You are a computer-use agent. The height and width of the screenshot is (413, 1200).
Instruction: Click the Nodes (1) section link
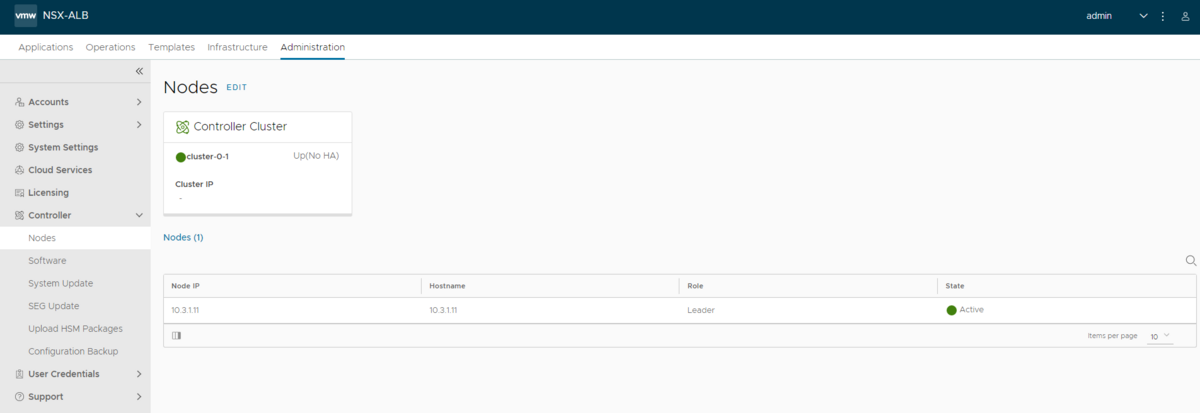point(183,238)
